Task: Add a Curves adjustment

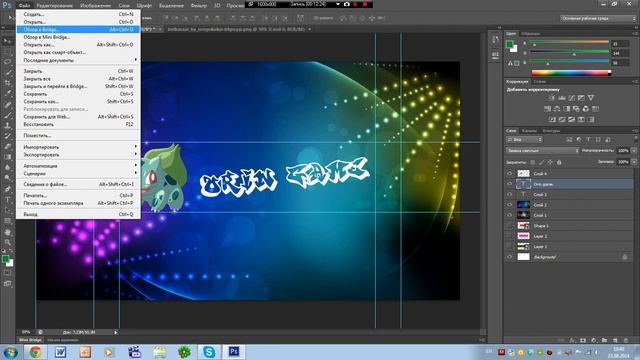Action: point(571,98)
